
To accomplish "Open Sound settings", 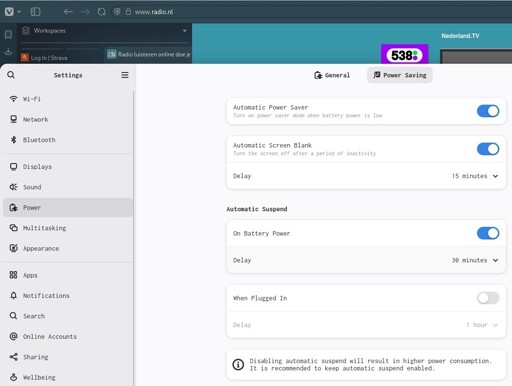I will click(x=68, y=187).
